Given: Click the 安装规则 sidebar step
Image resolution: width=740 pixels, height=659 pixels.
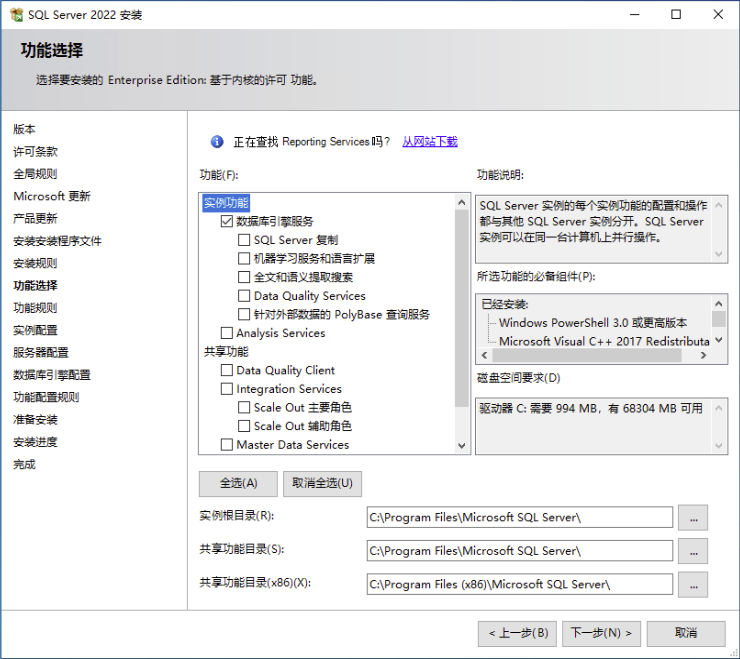Looking at the screenshot, I should tap(35, 263).
